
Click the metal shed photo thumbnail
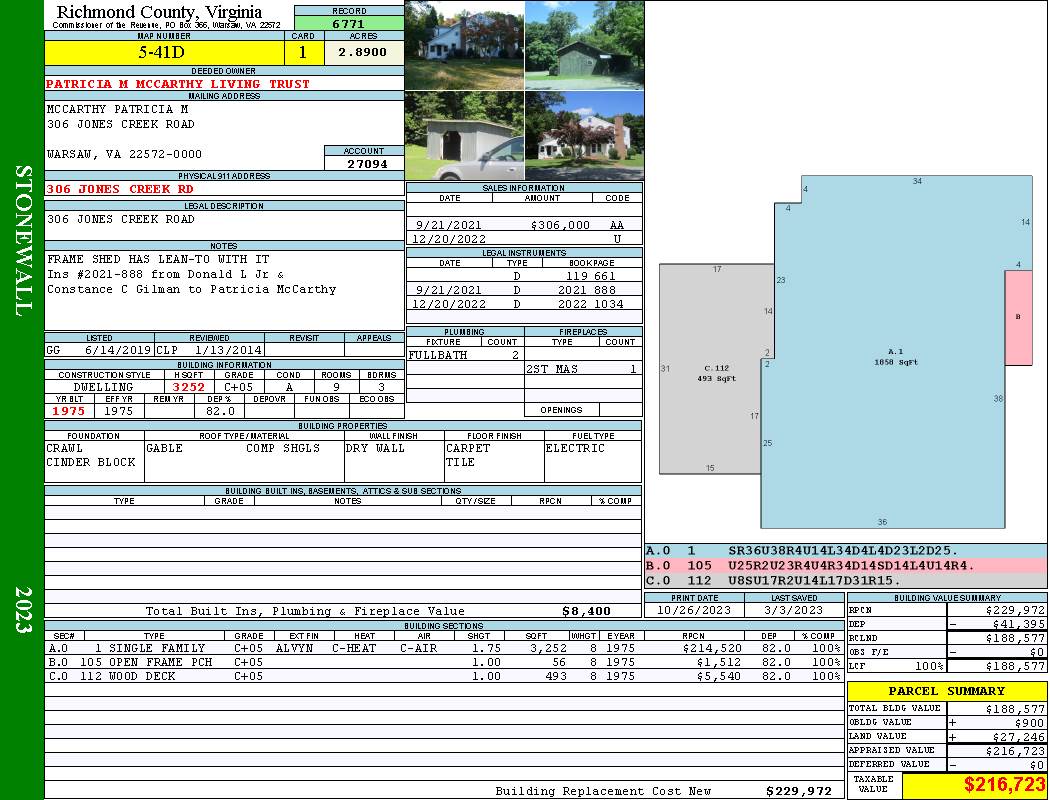[x=464, y=136]
